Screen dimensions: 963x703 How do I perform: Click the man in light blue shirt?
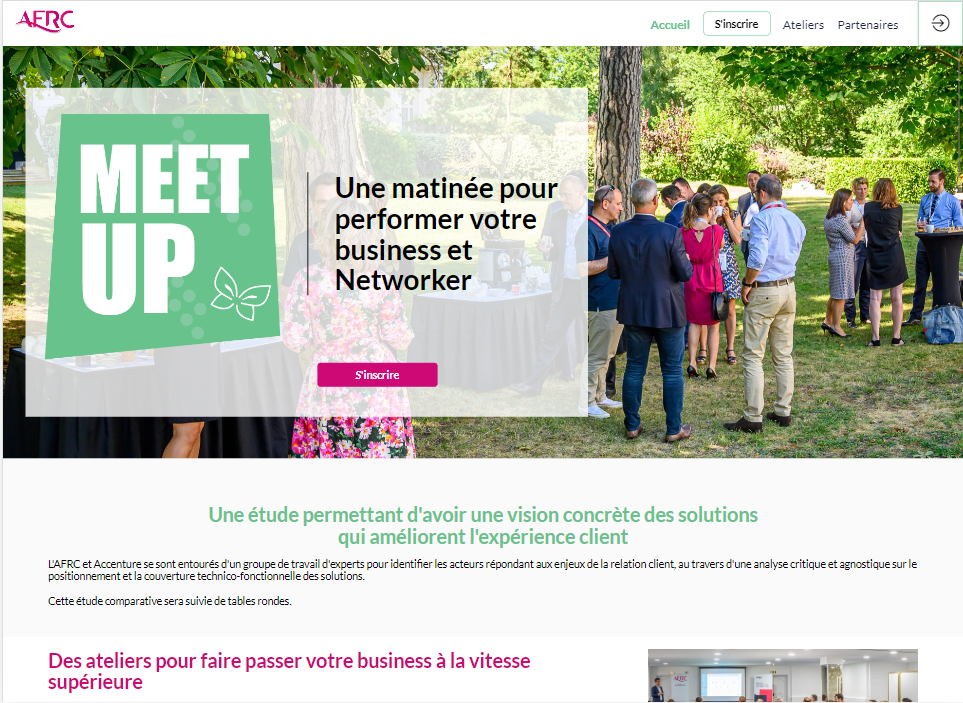coord(770,302)
